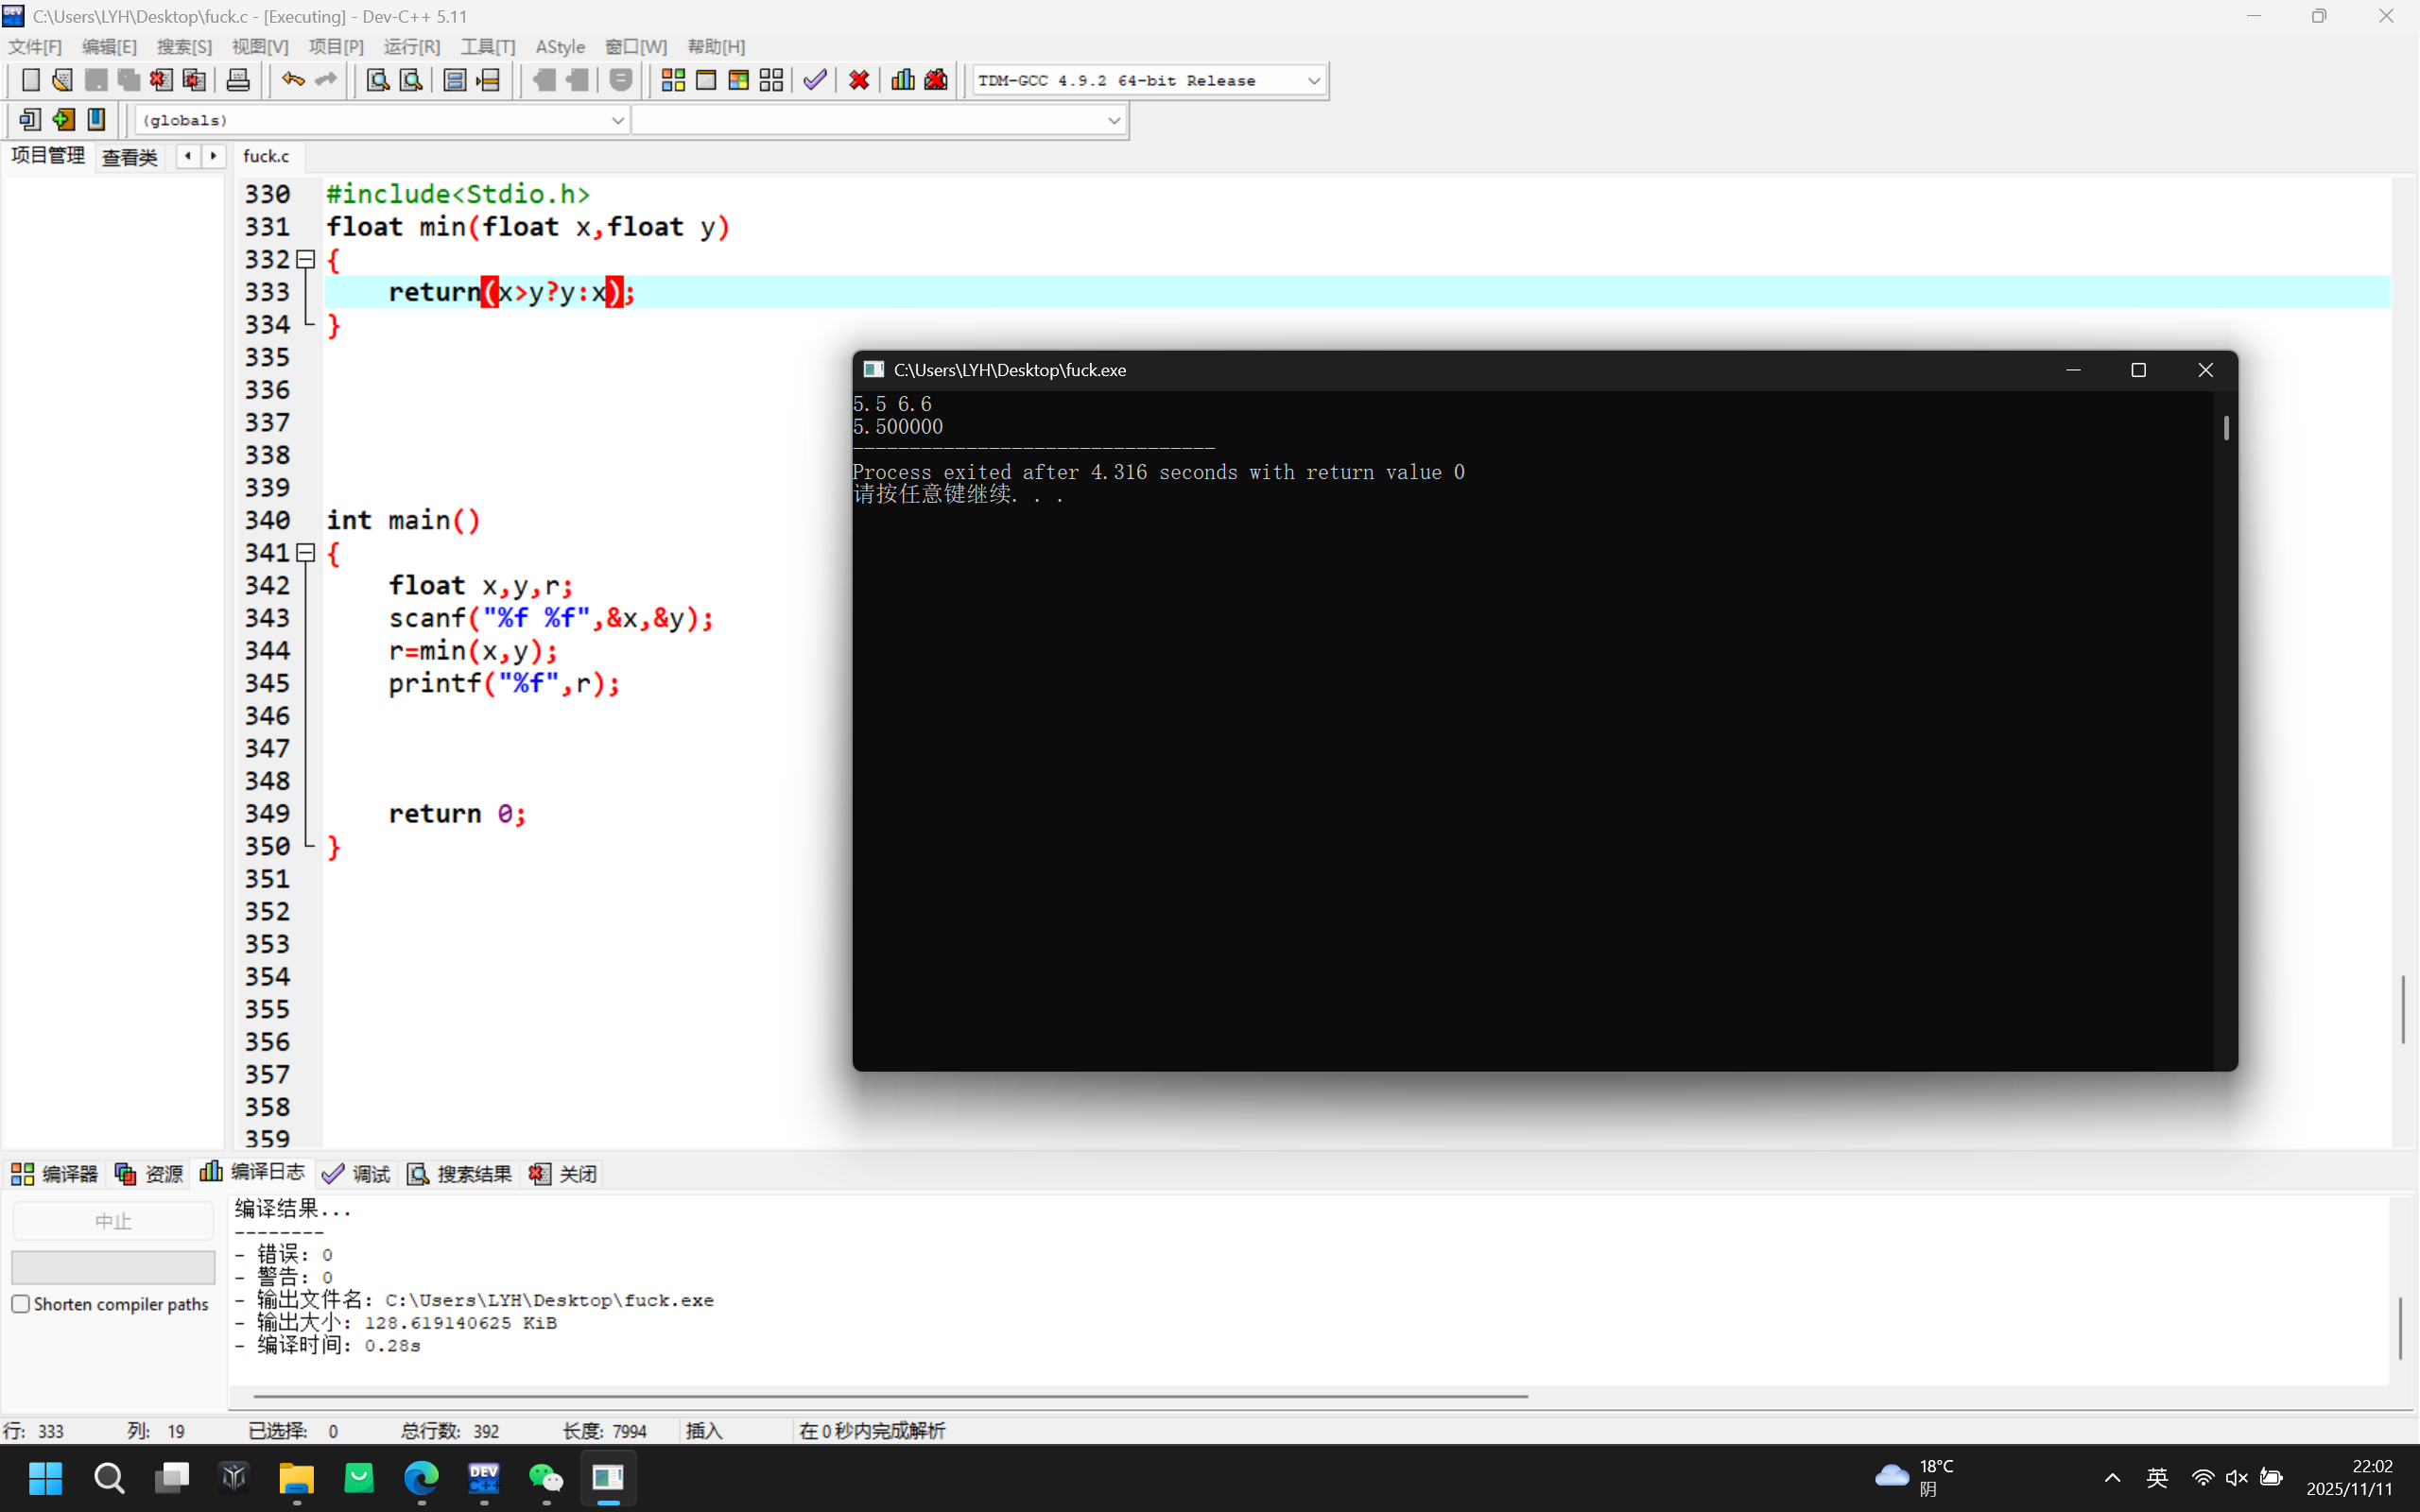
Task: Collapse the min function fold at line 332
Action: pos(306,260)
